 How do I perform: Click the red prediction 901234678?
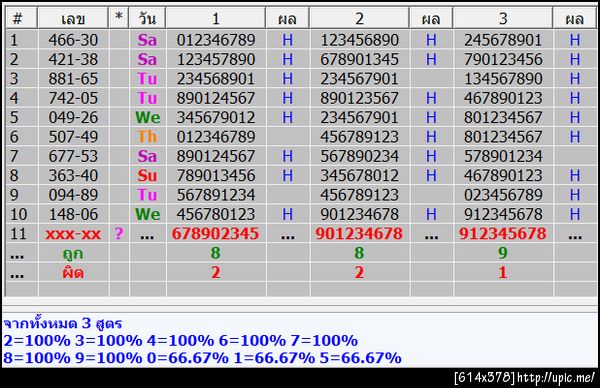(359, 233)
